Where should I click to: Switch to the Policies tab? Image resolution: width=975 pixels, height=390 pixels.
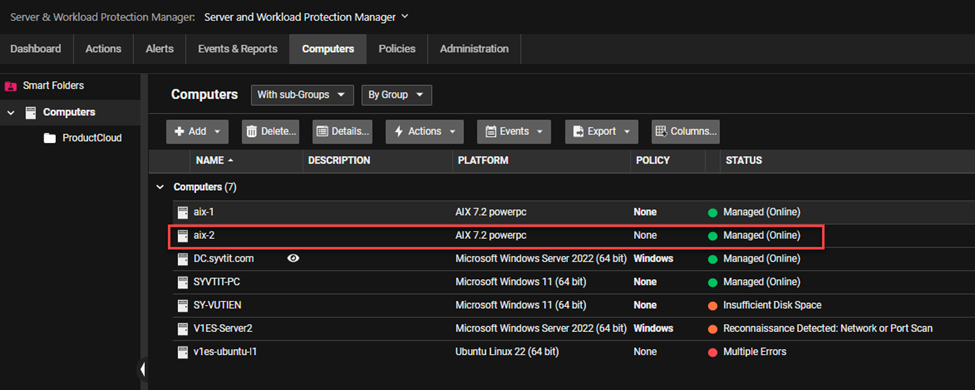(397, 49)
